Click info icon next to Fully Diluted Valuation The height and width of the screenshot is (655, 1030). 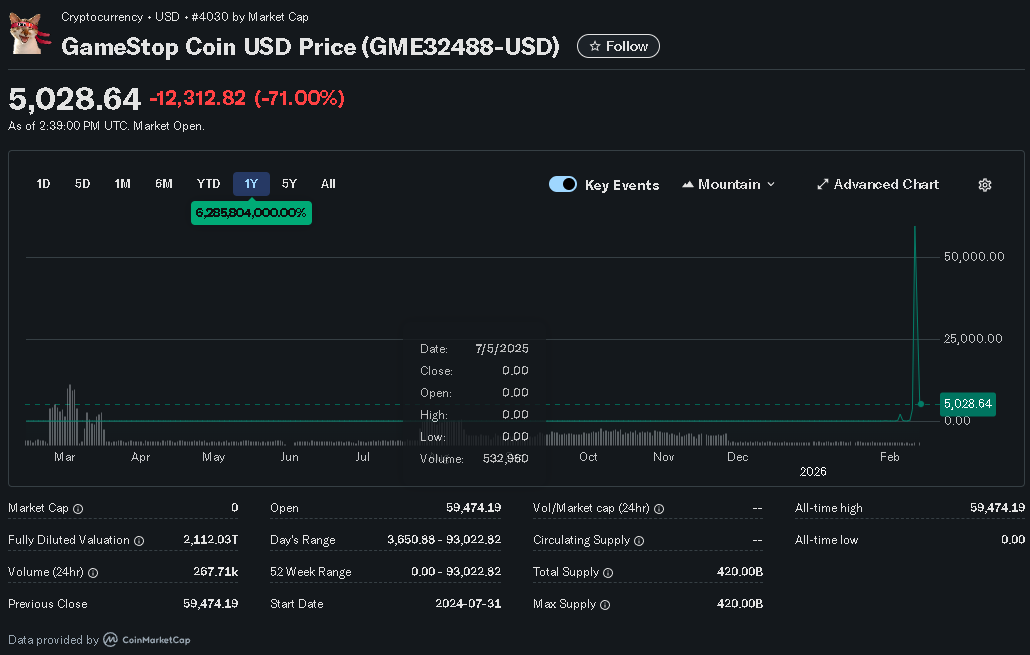[139, 541]
